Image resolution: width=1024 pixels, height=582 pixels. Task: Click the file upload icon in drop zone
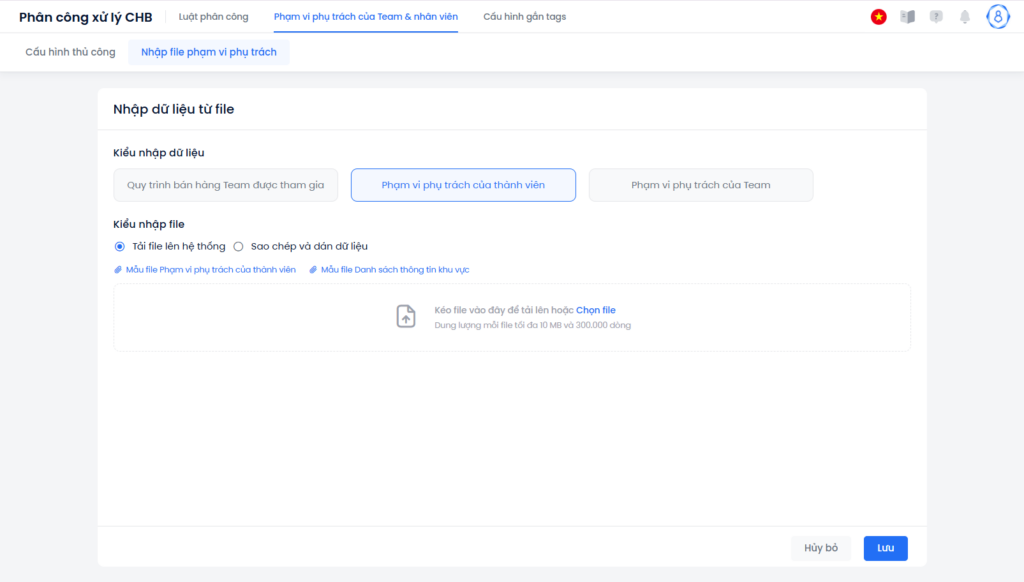(x=406, y=316)
